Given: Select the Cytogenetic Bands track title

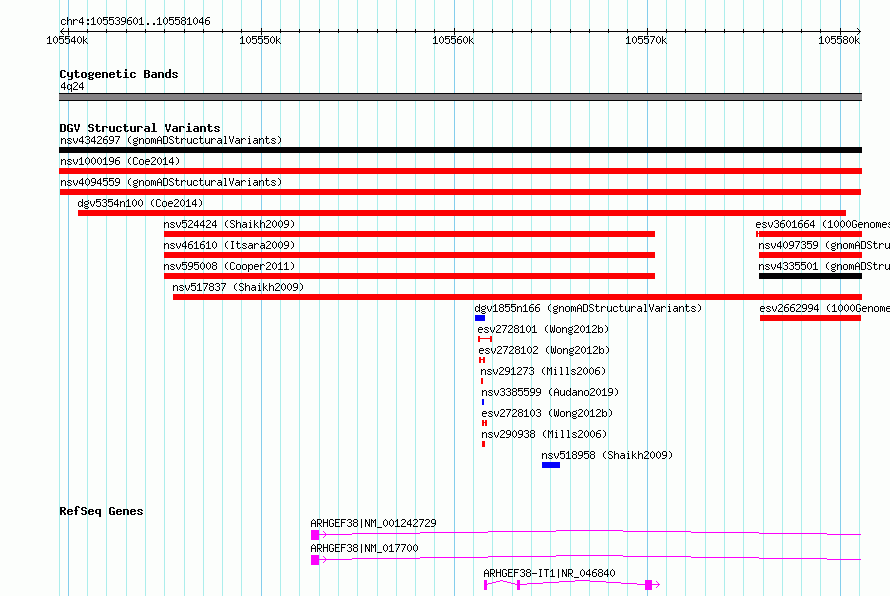Looking at the screenshot, I should point(119,74).
